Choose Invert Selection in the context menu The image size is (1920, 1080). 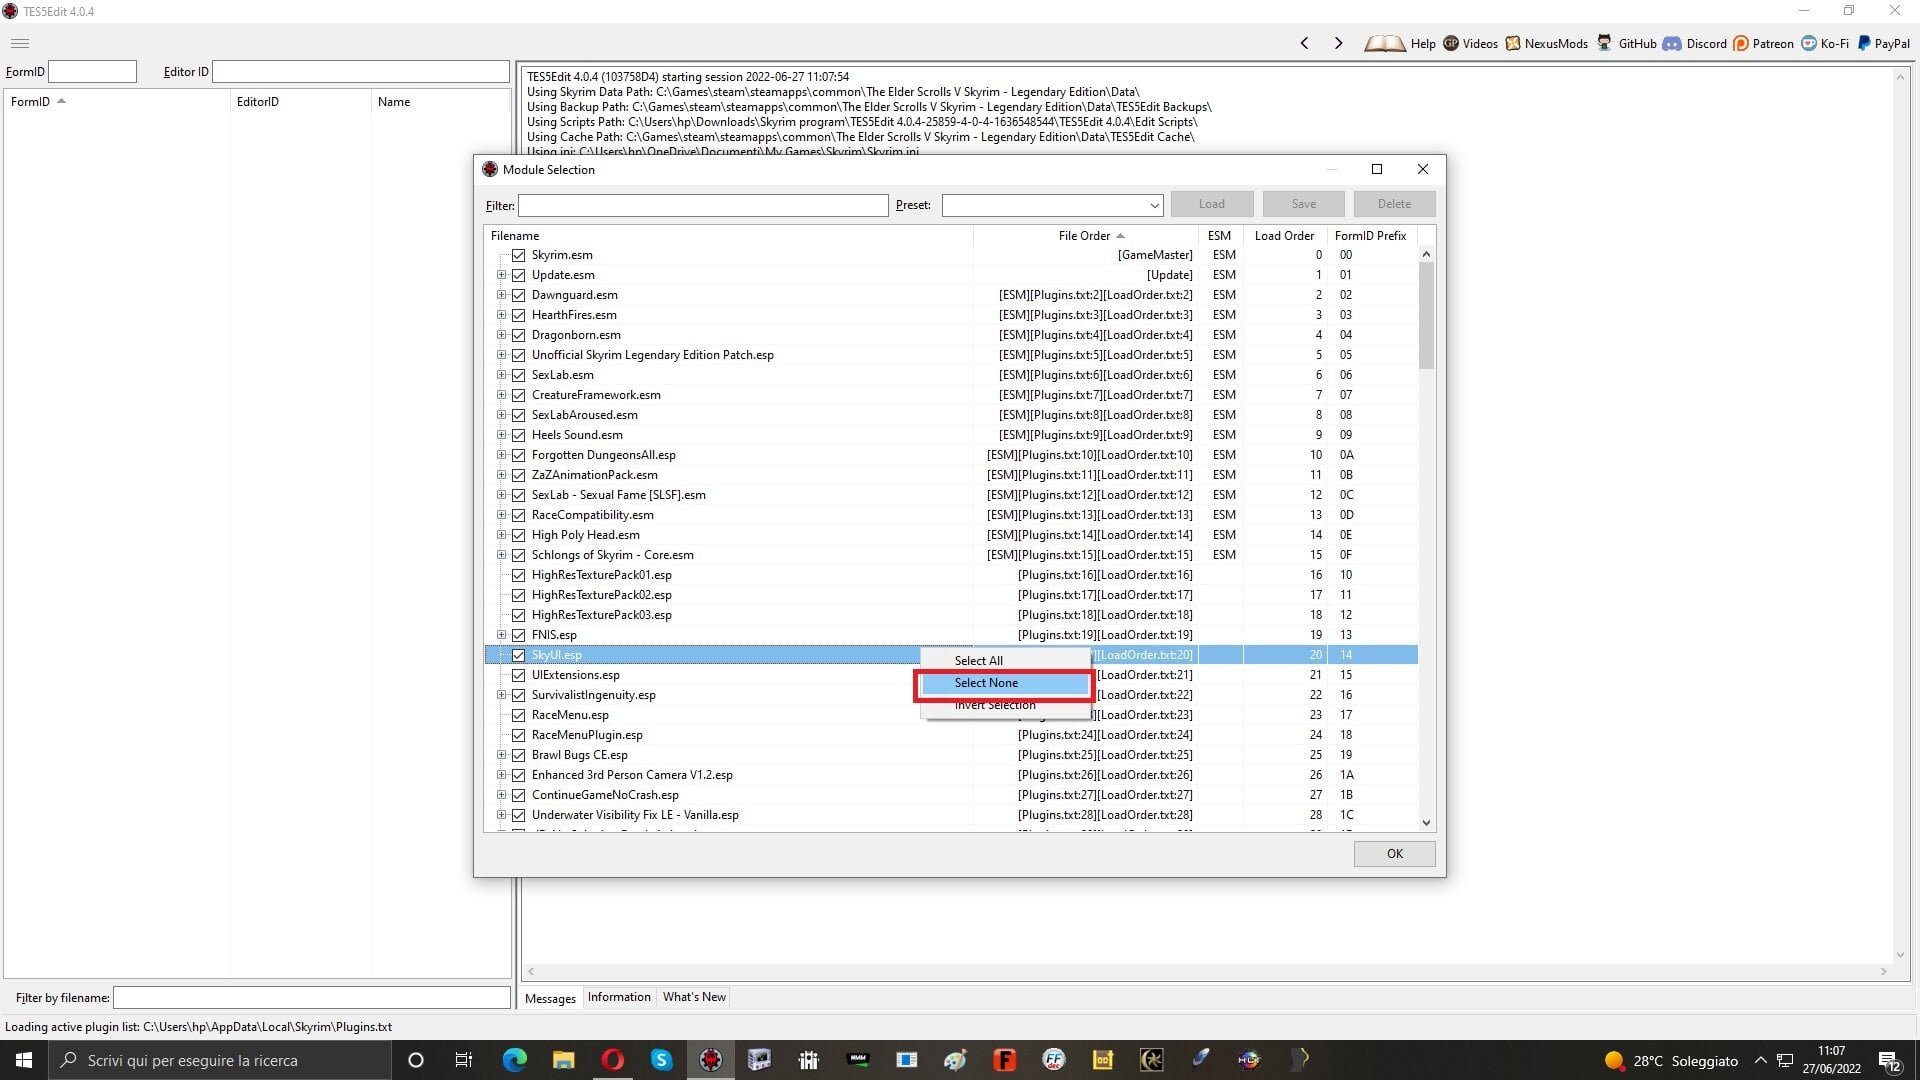(1005, 705)
